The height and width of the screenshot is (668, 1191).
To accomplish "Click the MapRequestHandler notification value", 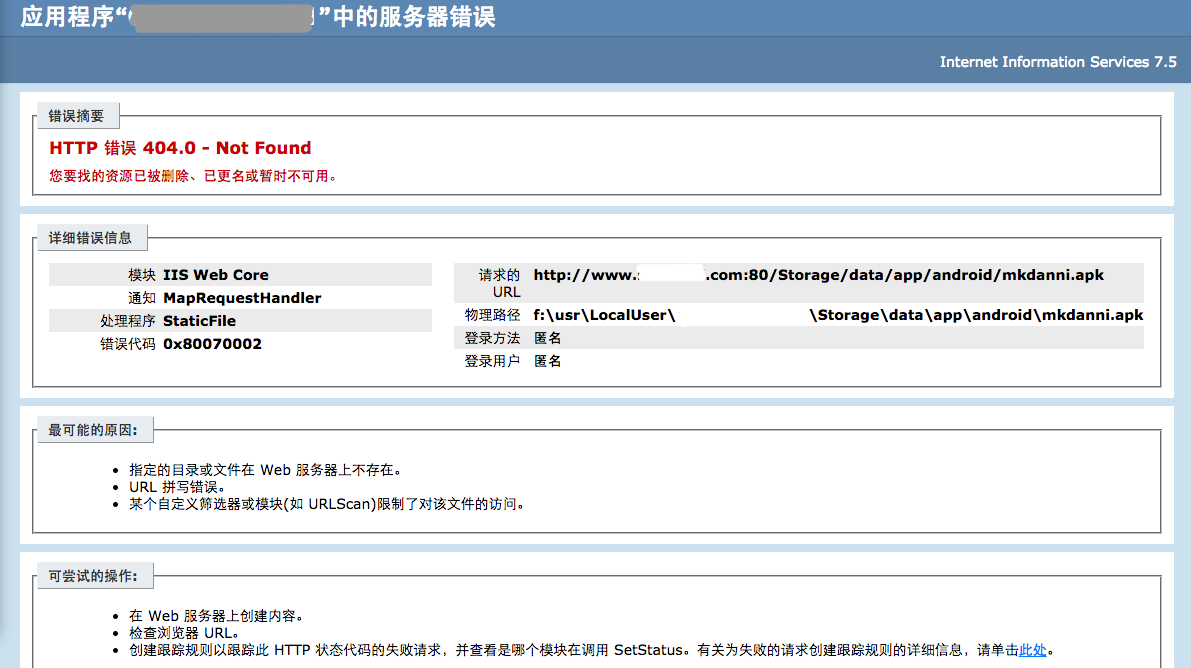I will point(242,298).
